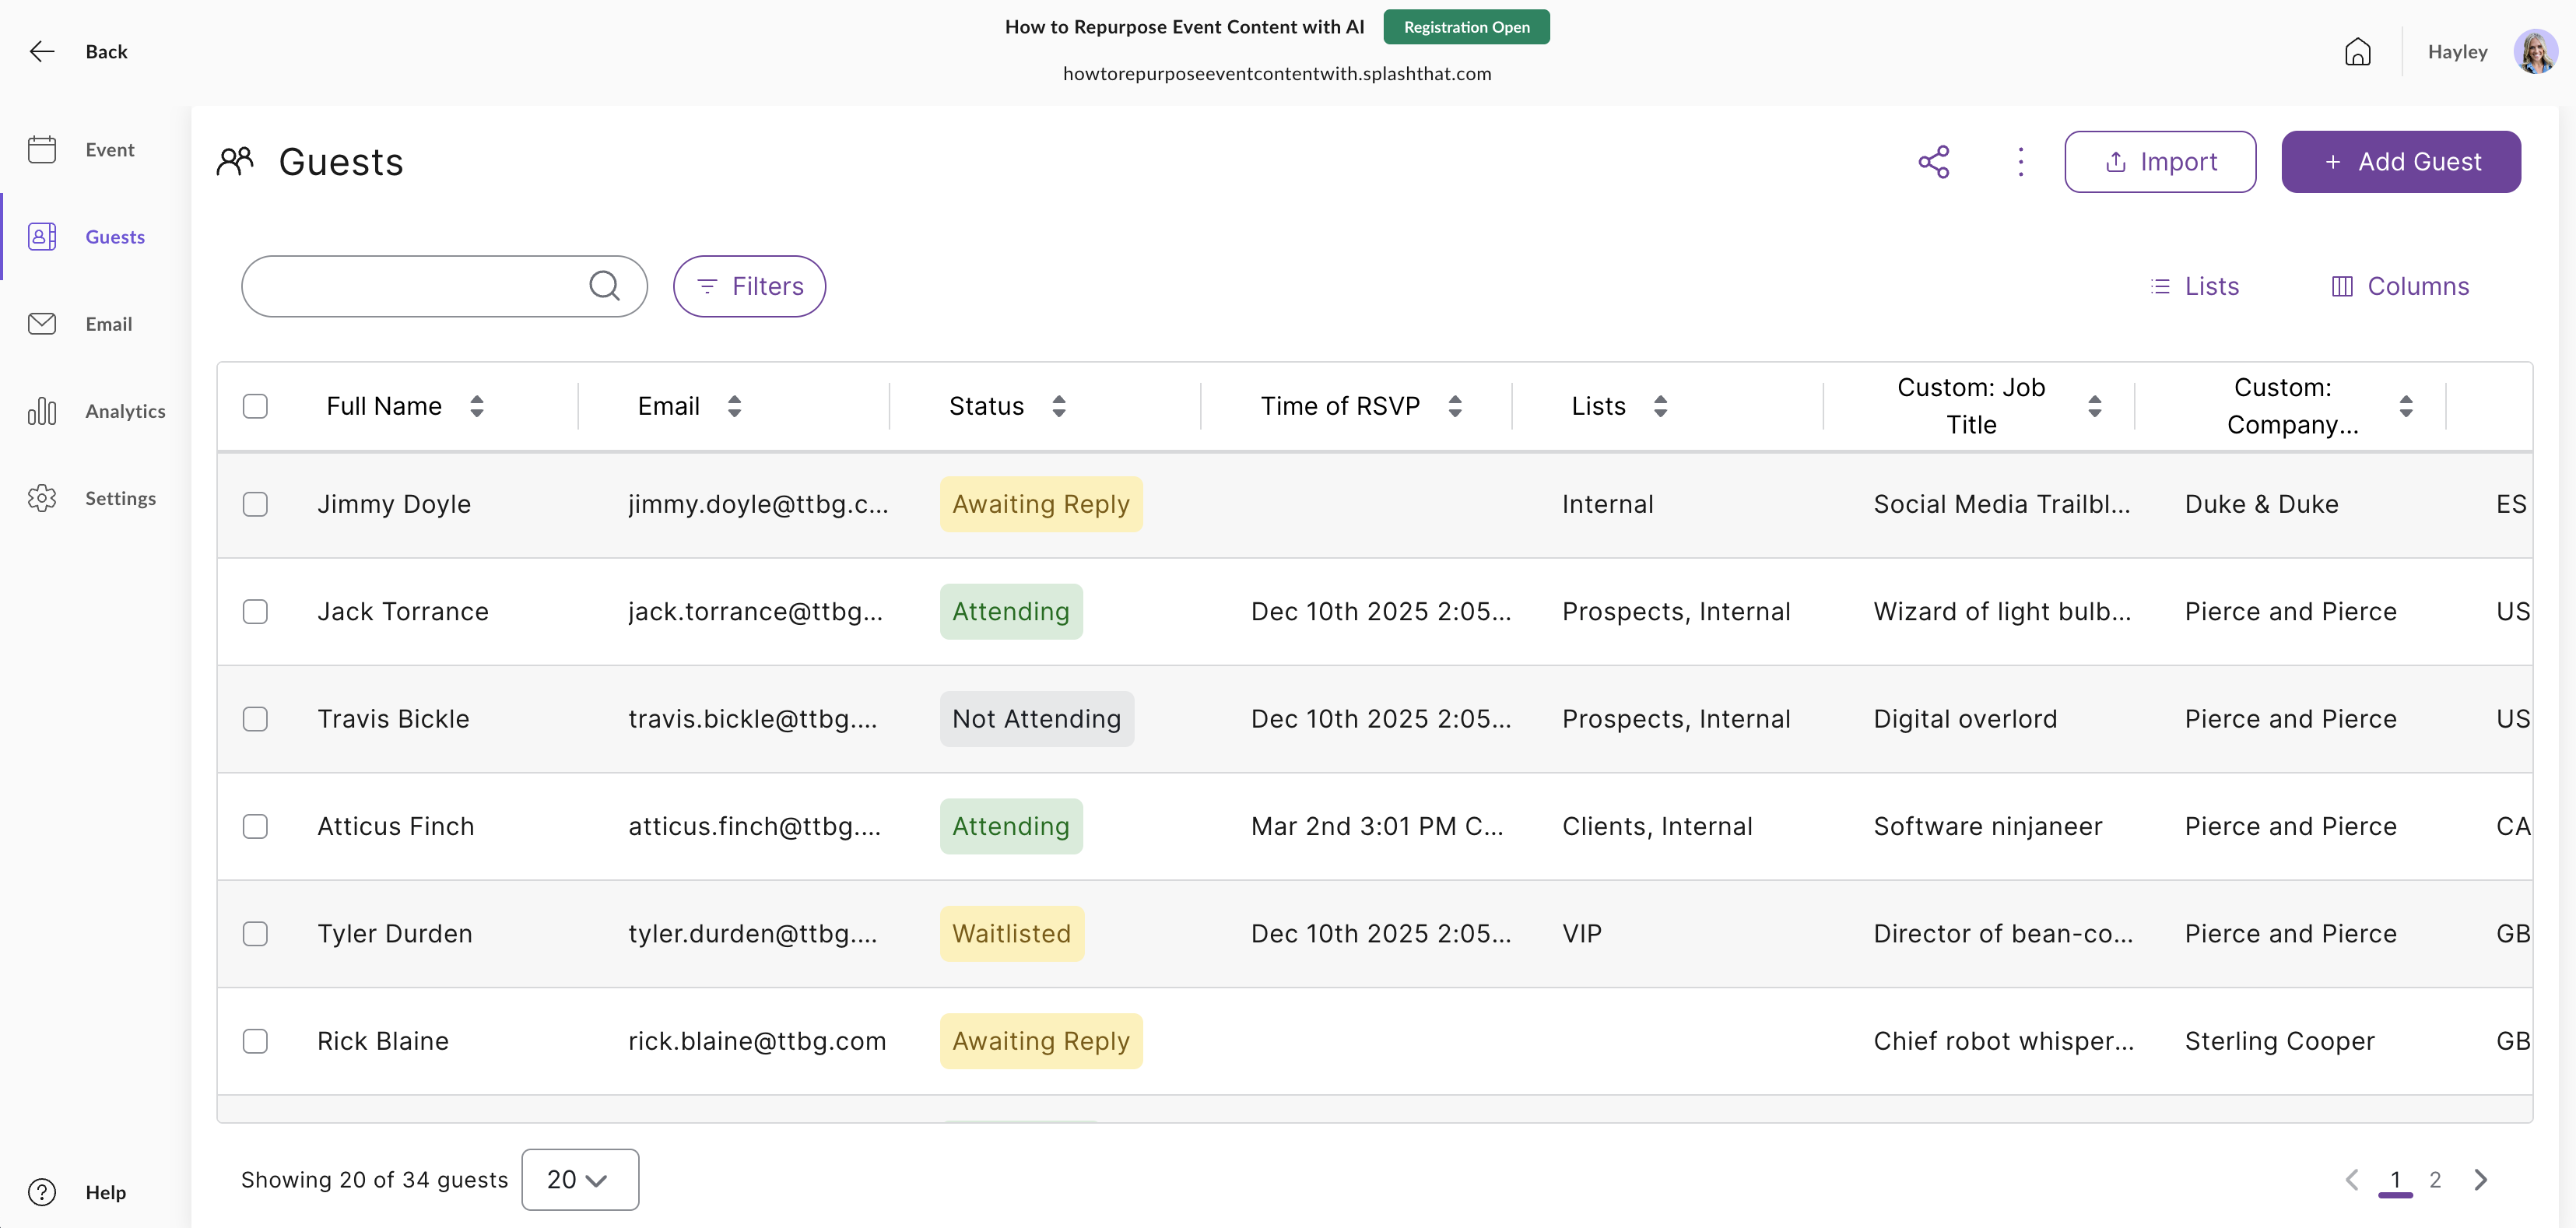Sort by Full Name column arrows
This screenshot has width=2576, height=1228.
pos(477,406)
